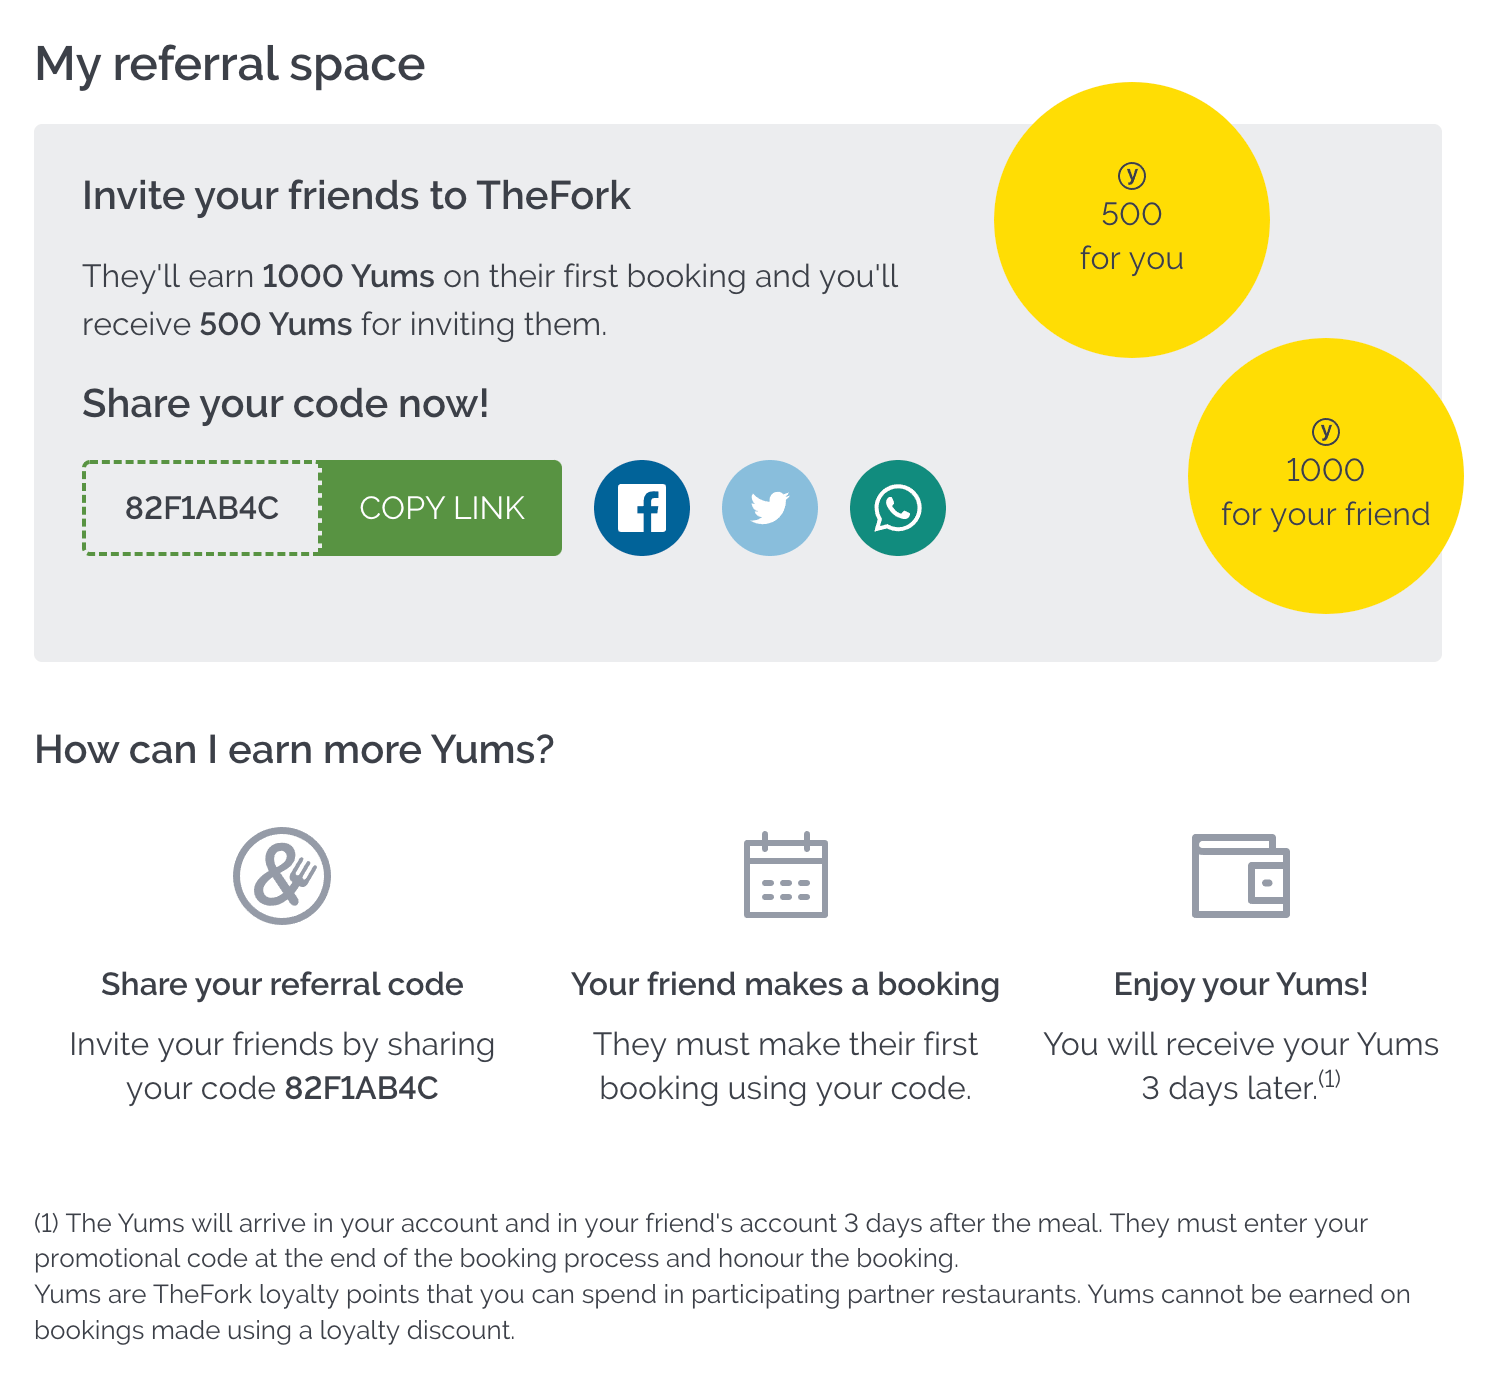The width and height of the screenshot is (1498, 1376).
Task: Click 'Invite your friends to TheFork' heading
Action: click(356, 196)
